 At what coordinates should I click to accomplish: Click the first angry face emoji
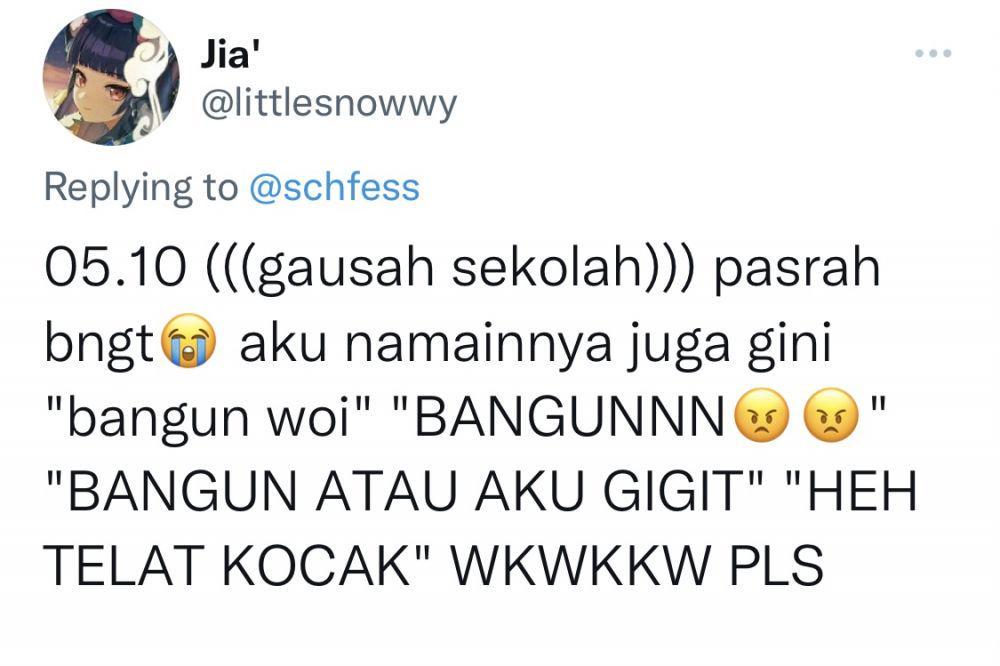(x=762, y=415)
